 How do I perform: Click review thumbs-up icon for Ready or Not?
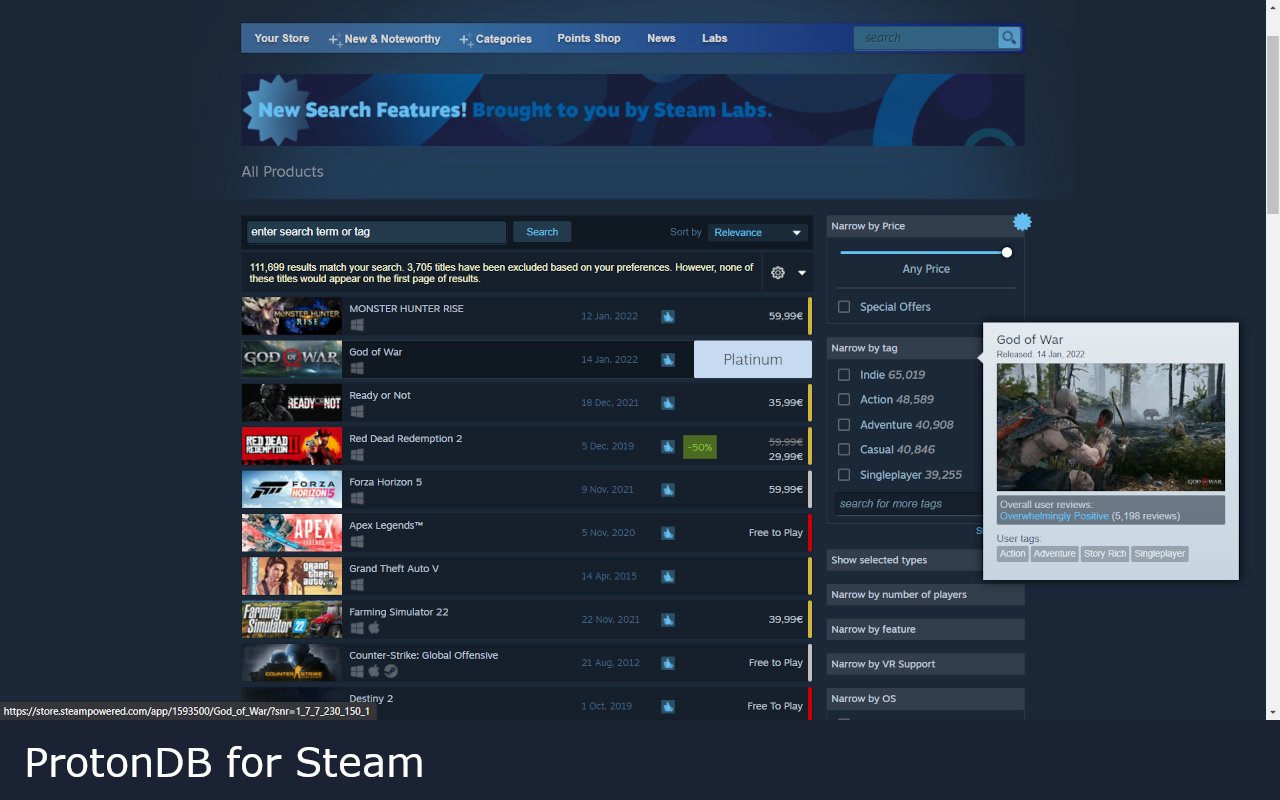pos(667,403)
